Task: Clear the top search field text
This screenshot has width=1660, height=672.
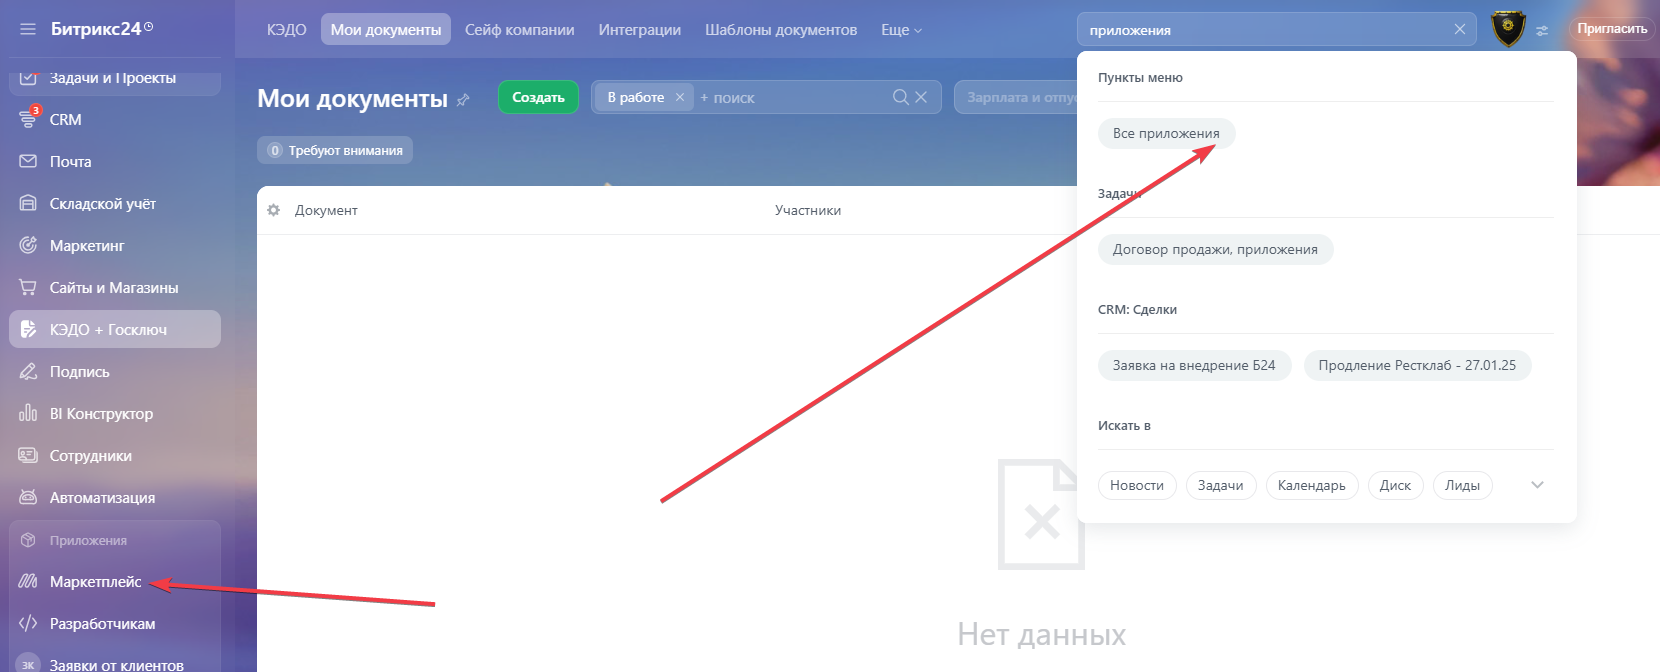Action: click(x=1460, y=29)
